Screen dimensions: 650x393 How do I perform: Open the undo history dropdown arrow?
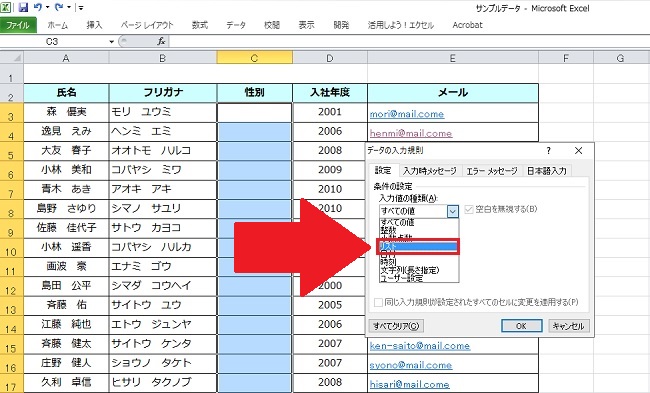tap(47, 7)
